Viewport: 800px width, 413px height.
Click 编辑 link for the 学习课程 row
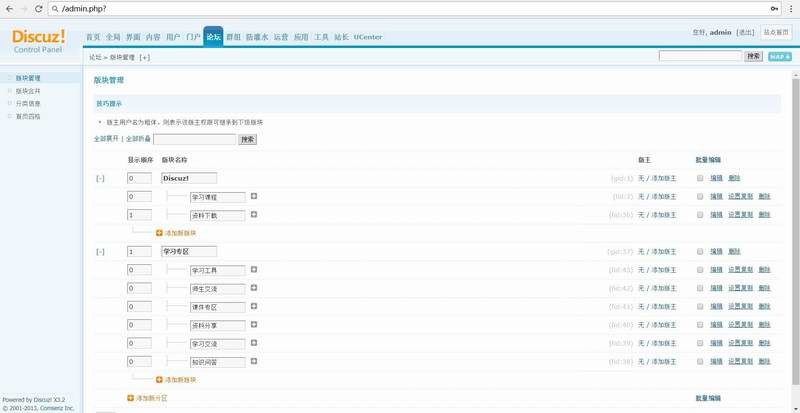[716, 197]
